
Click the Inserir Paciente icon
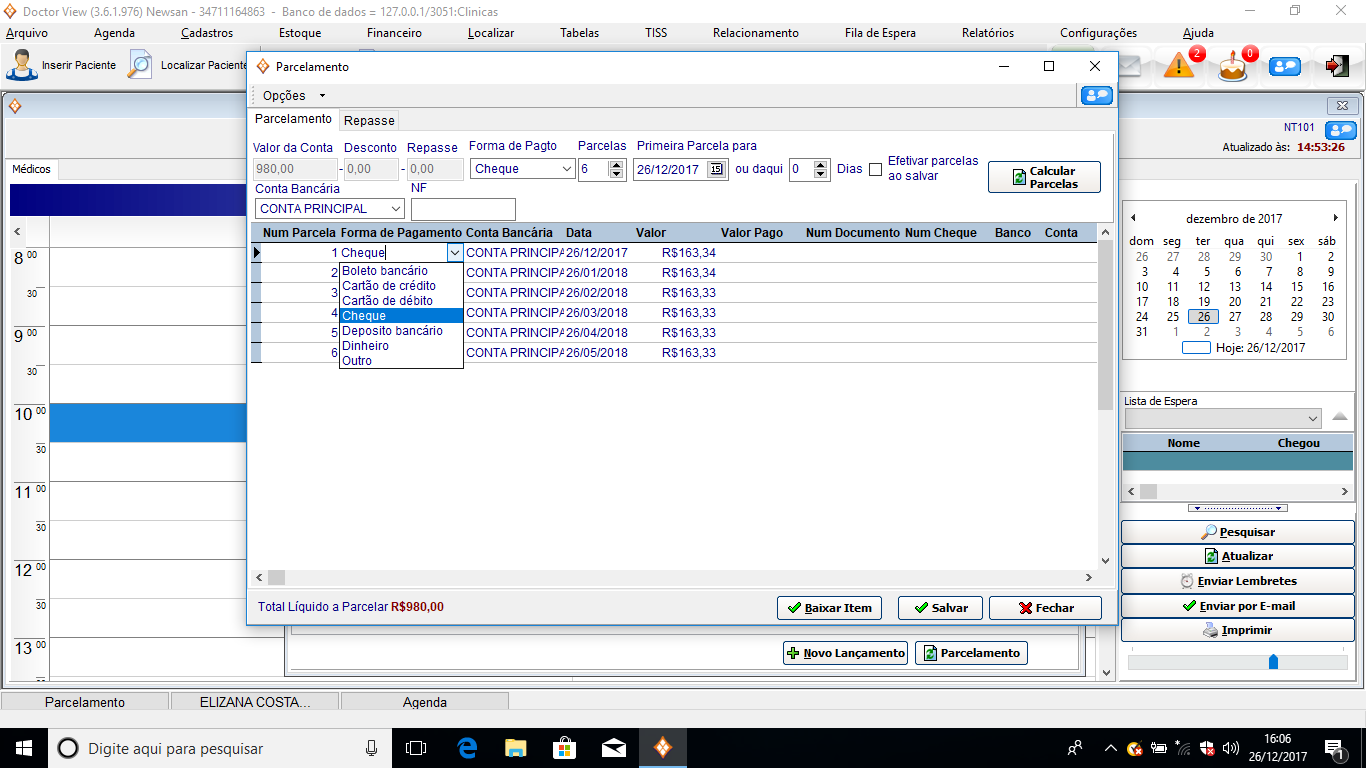[x=20, y=65]
